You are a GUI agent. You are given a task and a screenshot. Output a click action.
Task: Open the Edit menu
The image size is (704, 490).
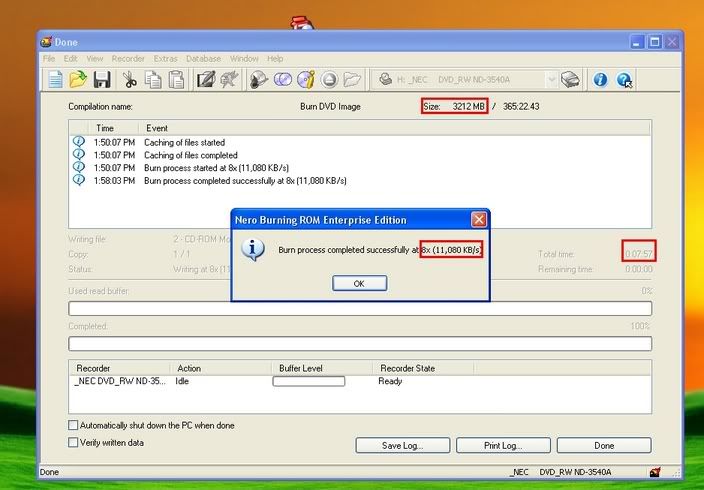pos(70,59)
